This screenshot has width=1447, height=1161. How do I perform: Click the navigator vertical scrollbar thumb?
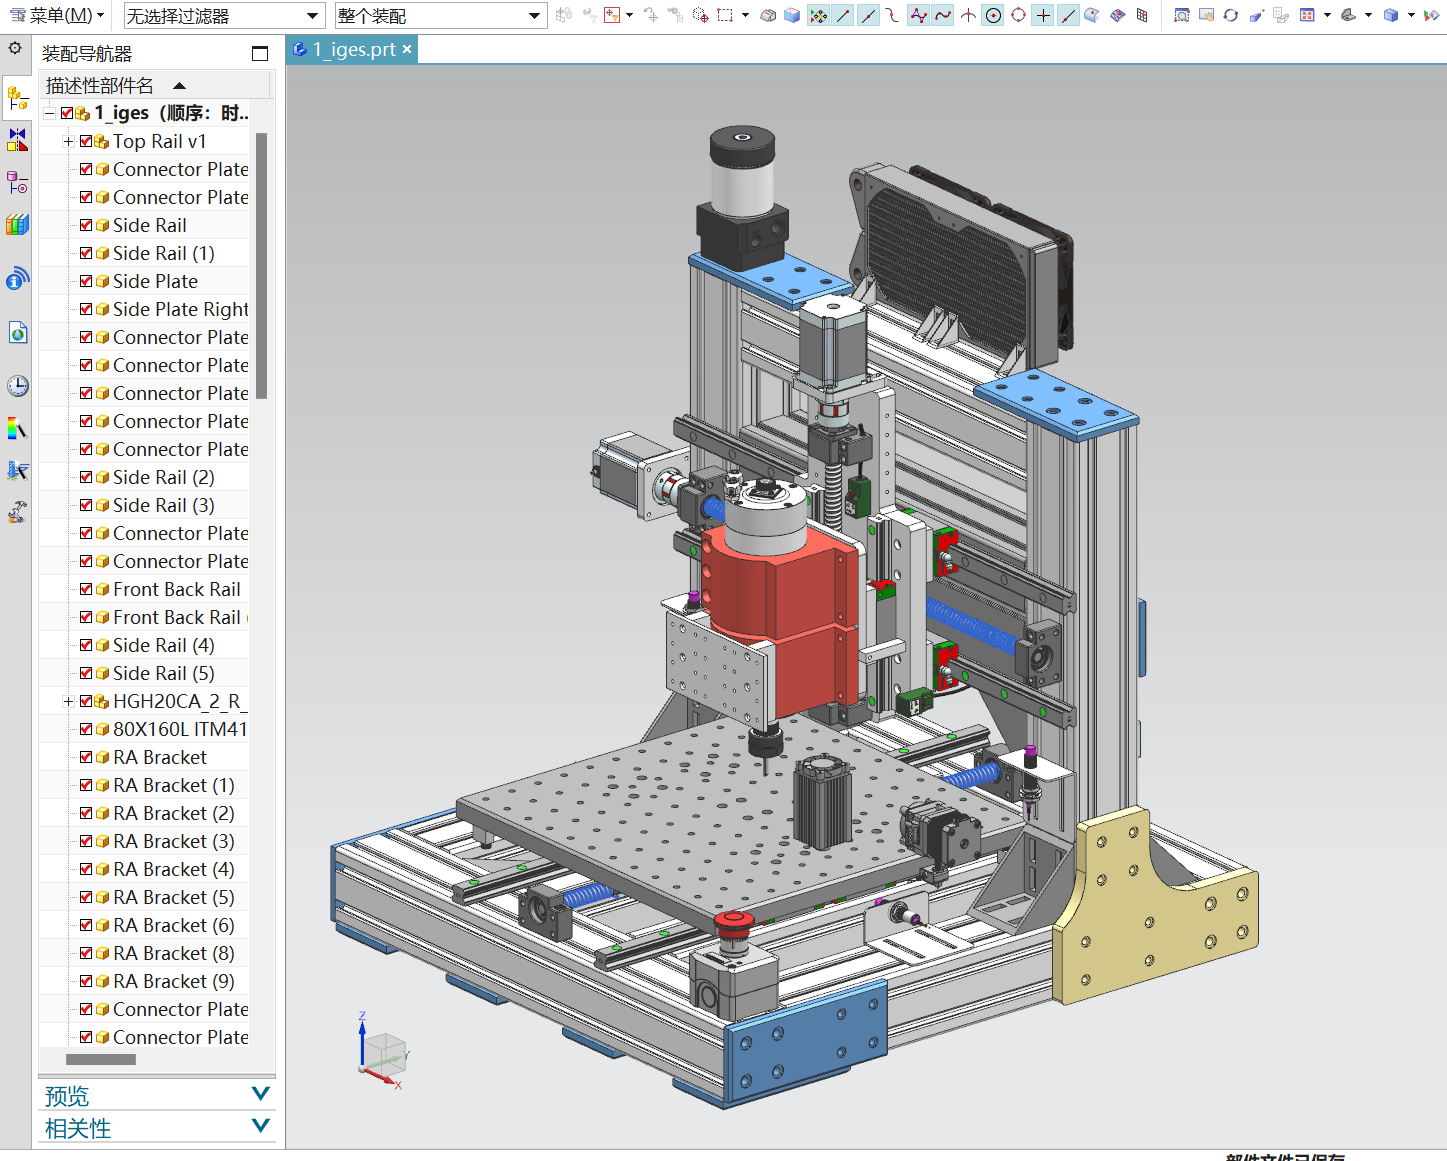click(x=261, y=265)
